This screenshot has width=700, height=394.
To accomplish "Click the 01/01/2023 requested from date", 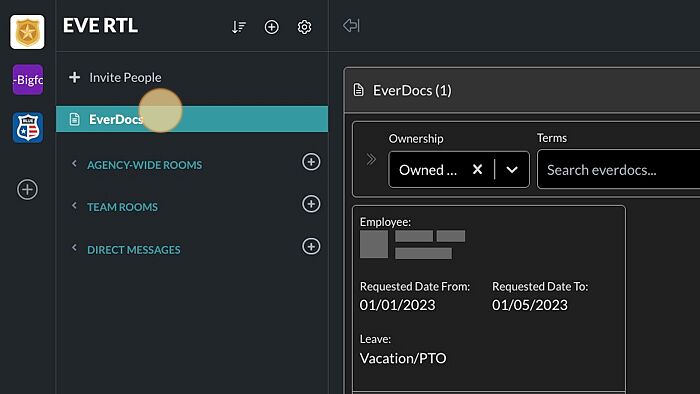I will [397, 305].
